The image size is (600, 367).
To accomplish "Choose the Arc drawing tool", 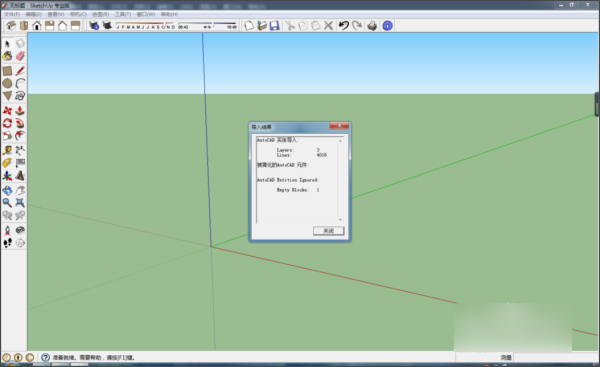I will [20, 83].
